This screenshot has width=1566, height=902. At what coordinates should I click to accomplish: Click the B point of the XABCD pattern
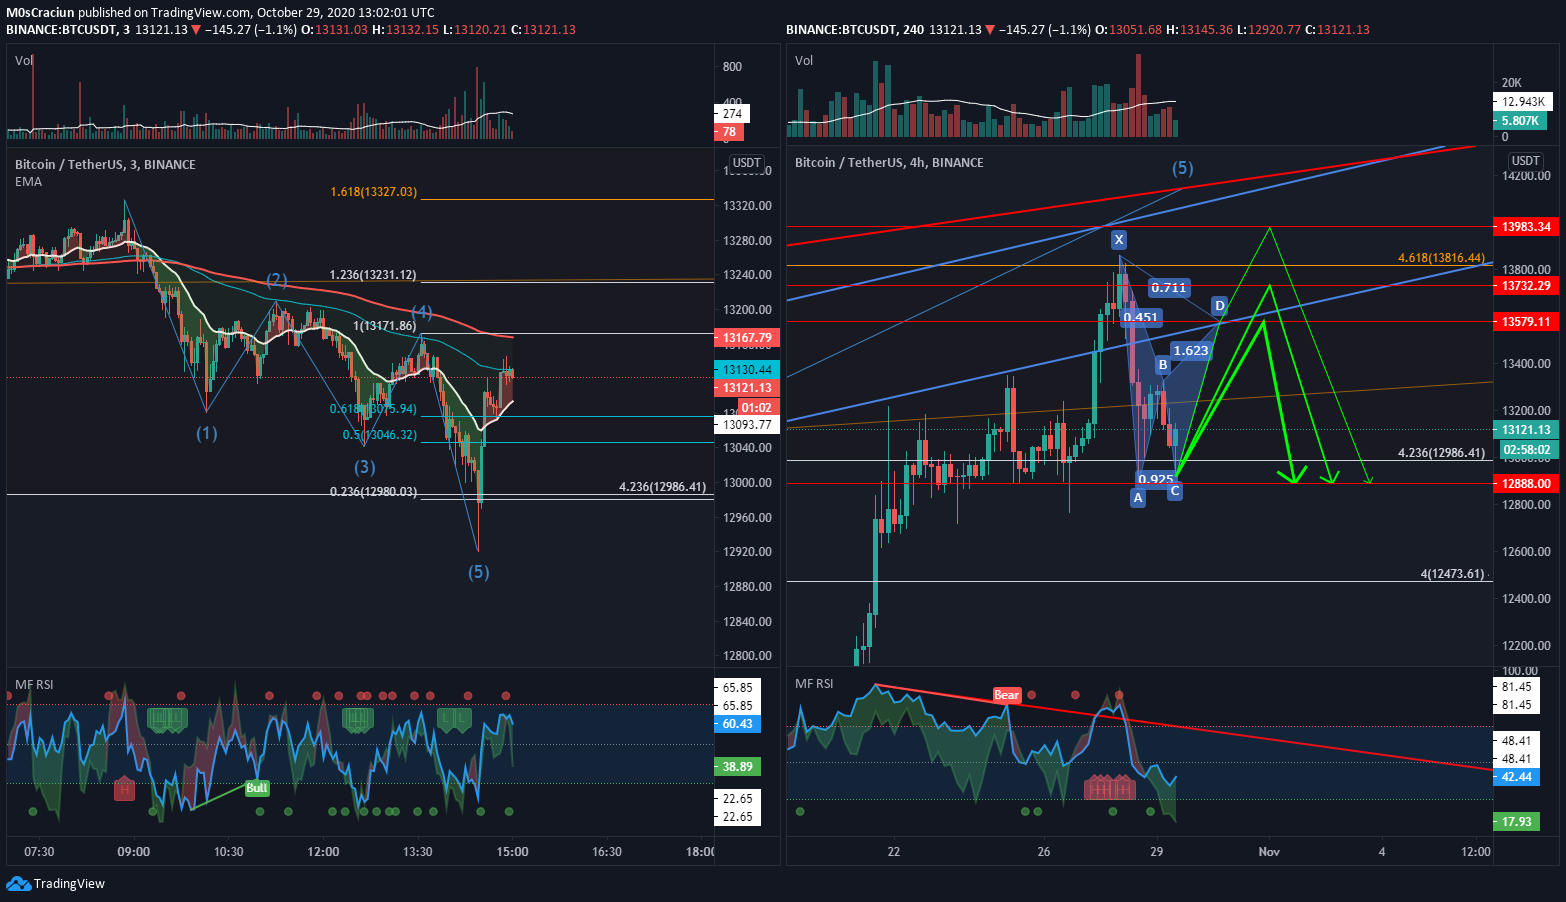point(1163,365)
